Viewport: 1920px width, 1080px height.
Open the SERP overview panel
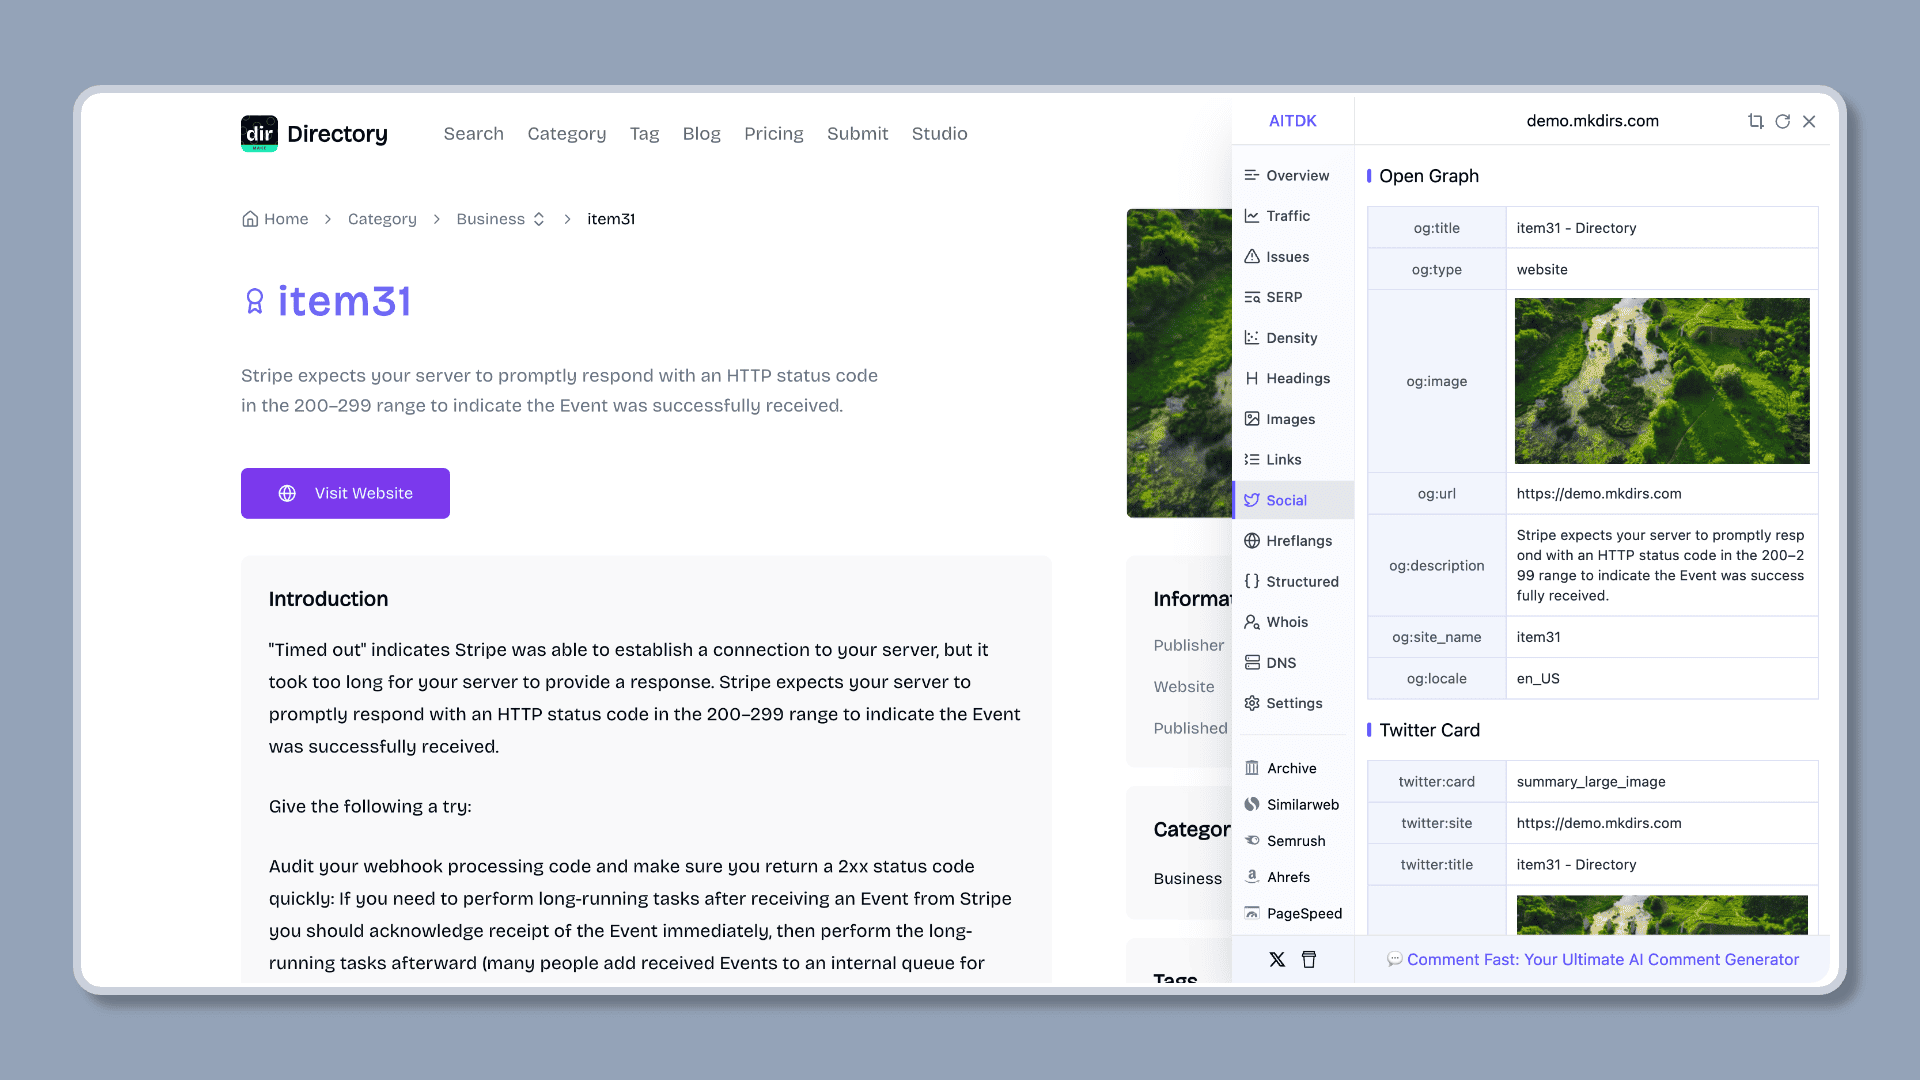click(1284, 297)
